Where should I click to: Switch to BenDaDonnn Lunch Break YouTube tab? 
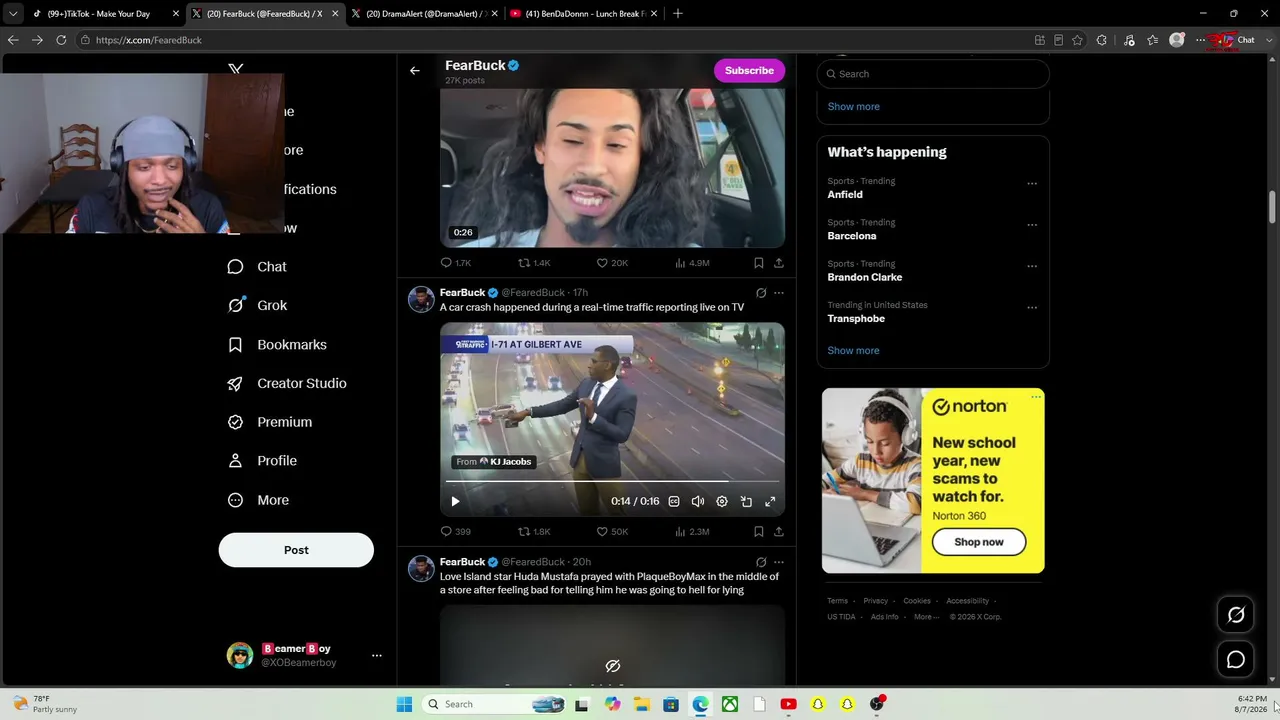582,14
